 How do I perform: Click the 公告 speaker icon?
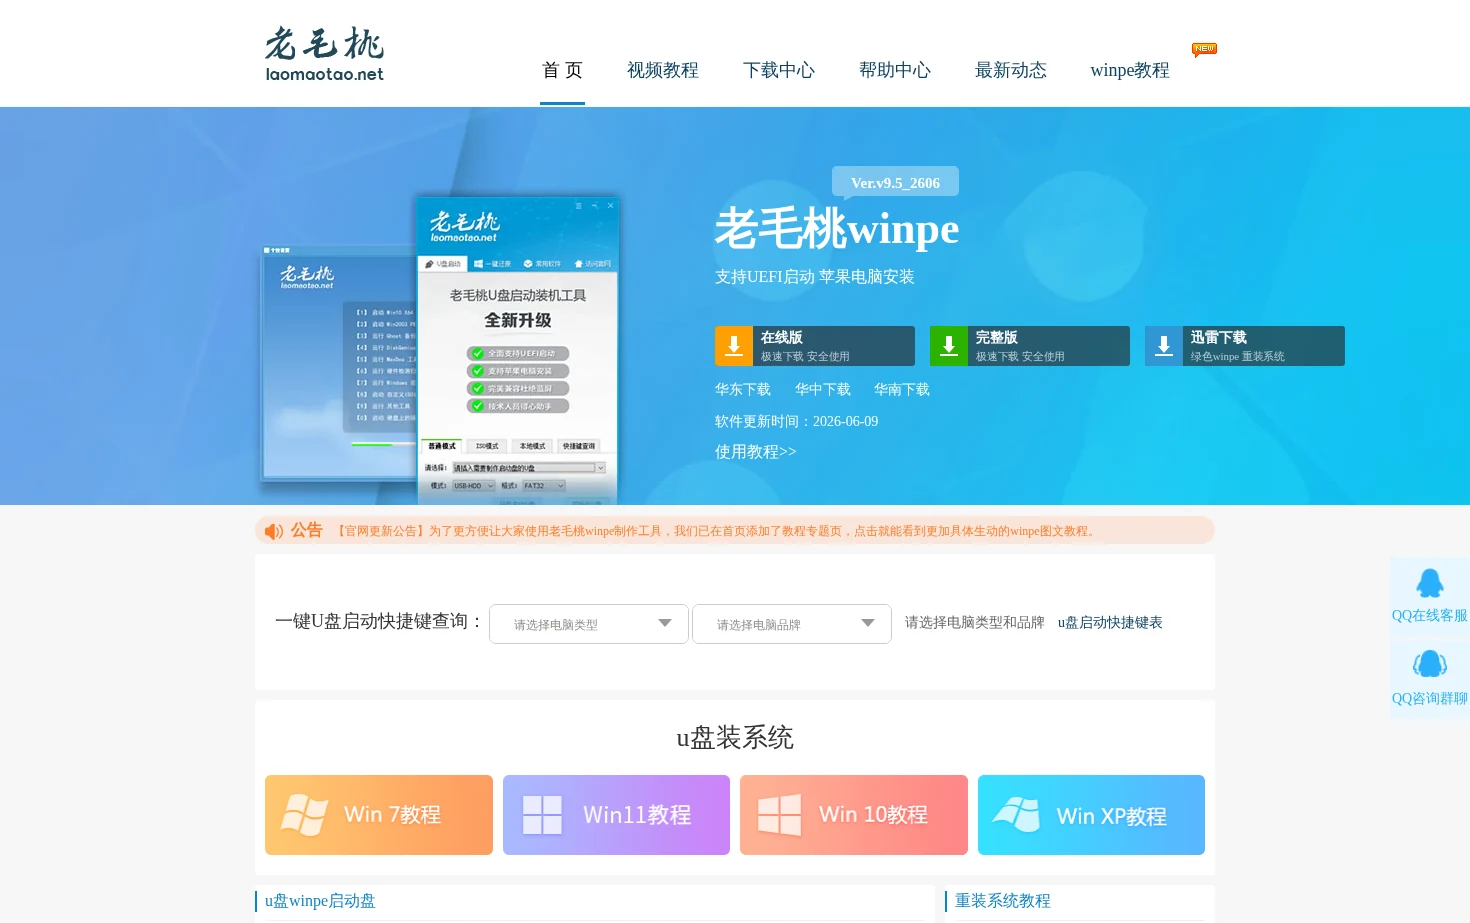pos(274,531)
